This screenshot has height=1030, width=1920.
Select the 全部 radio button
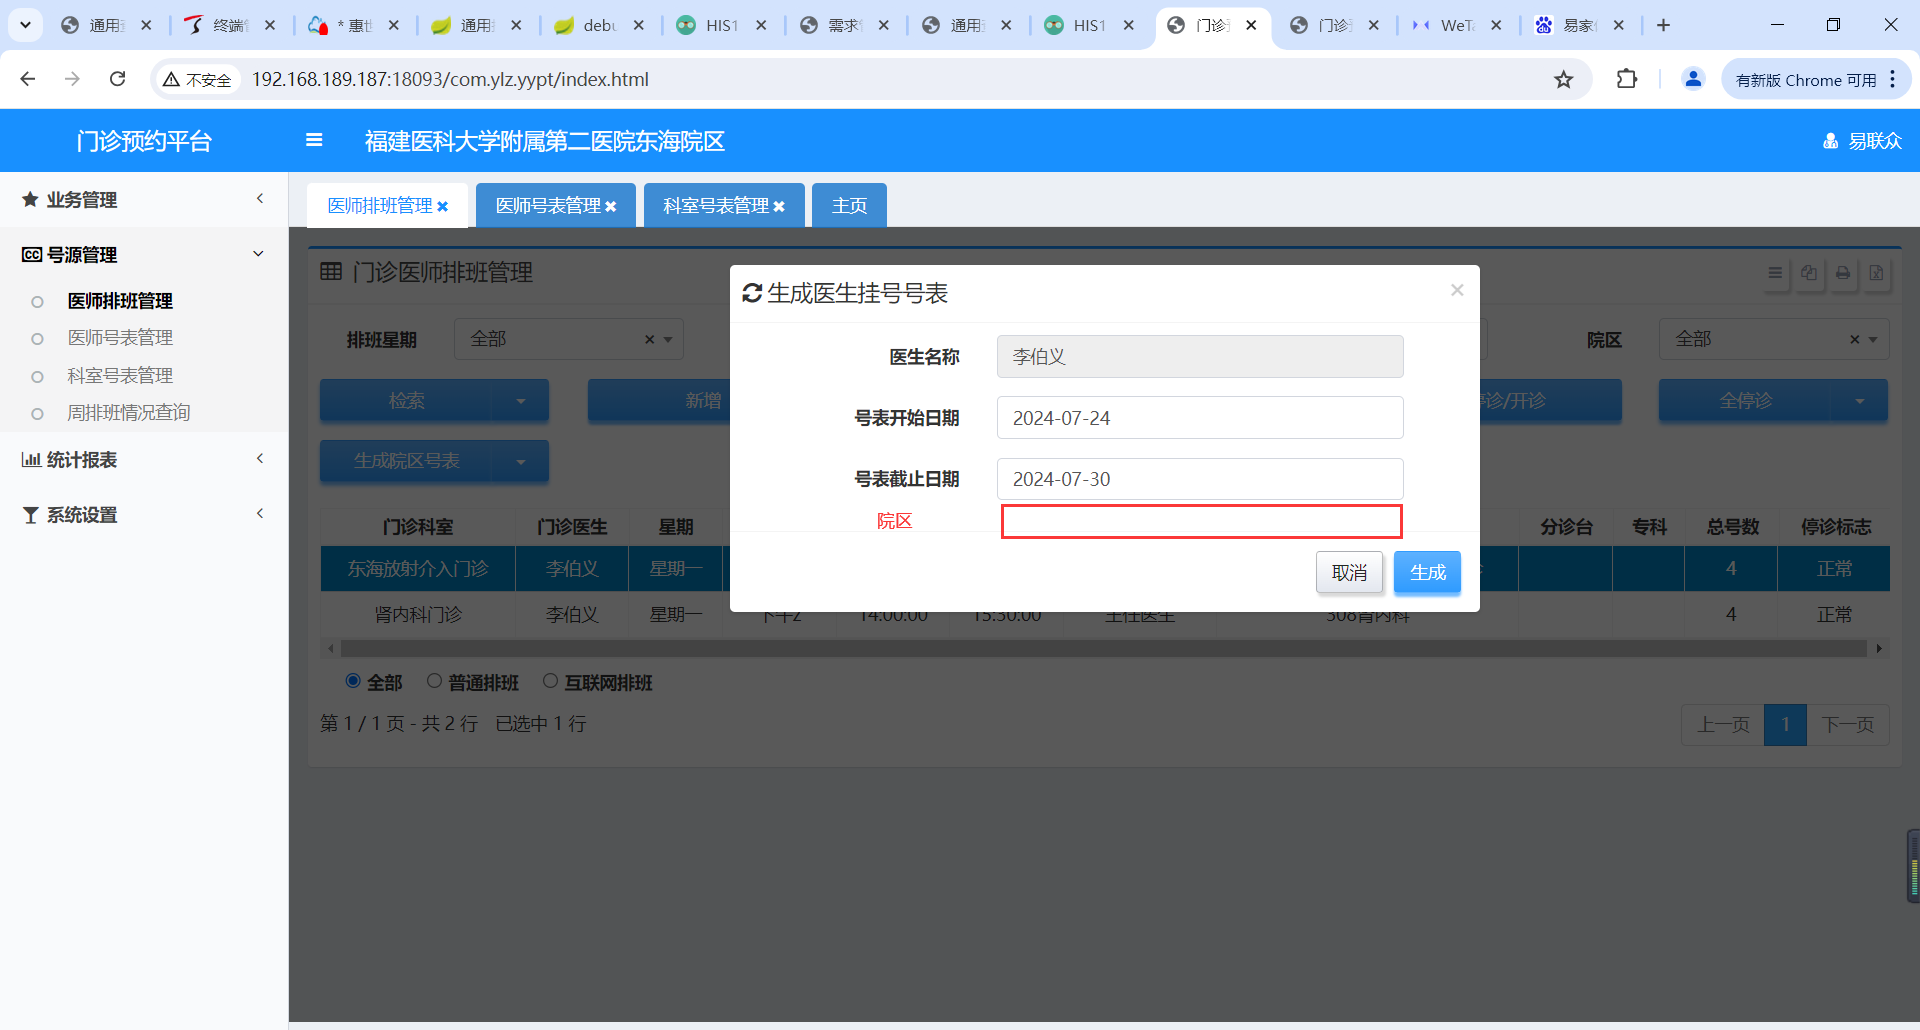tap(353, 681)
